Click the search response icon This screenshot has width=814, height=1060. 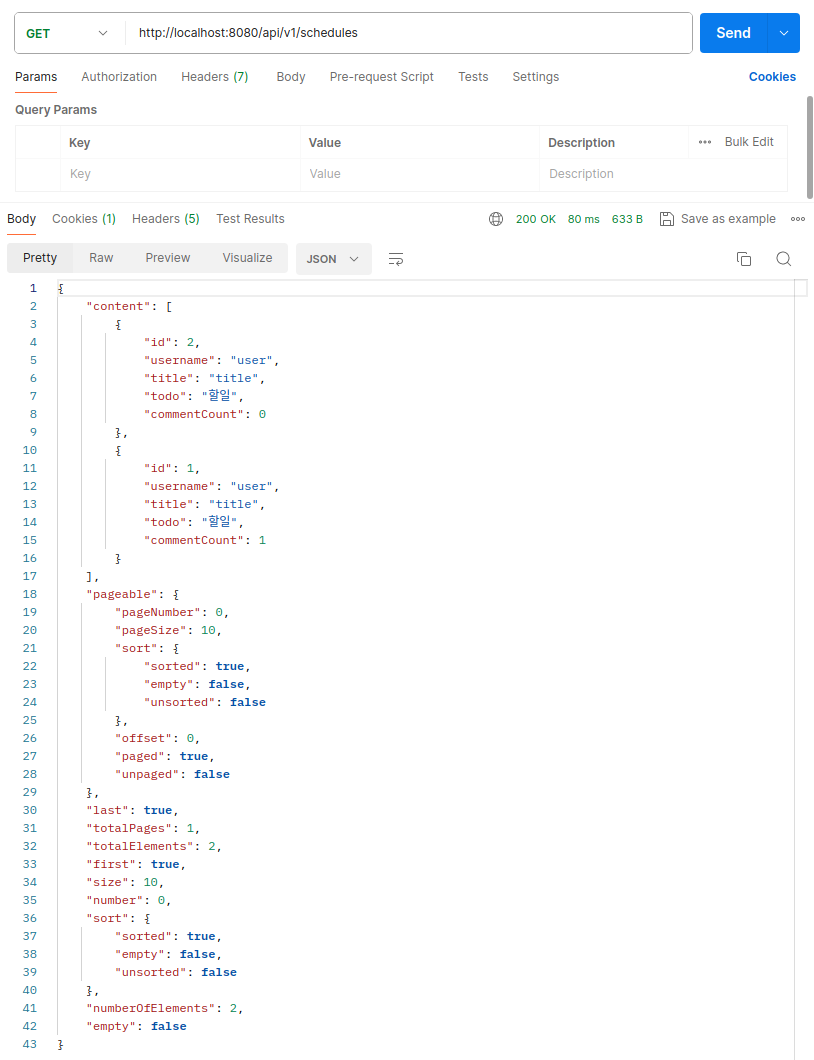(x=784, y=259)
